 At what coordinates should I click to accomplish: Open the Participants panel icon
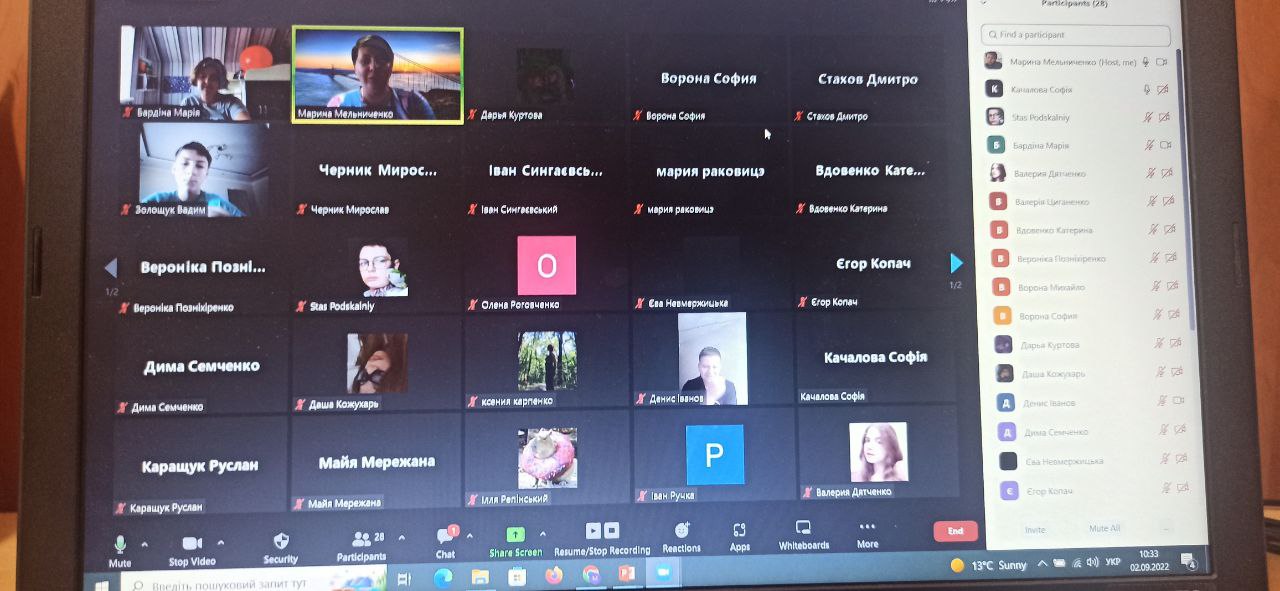click(361, 540)
